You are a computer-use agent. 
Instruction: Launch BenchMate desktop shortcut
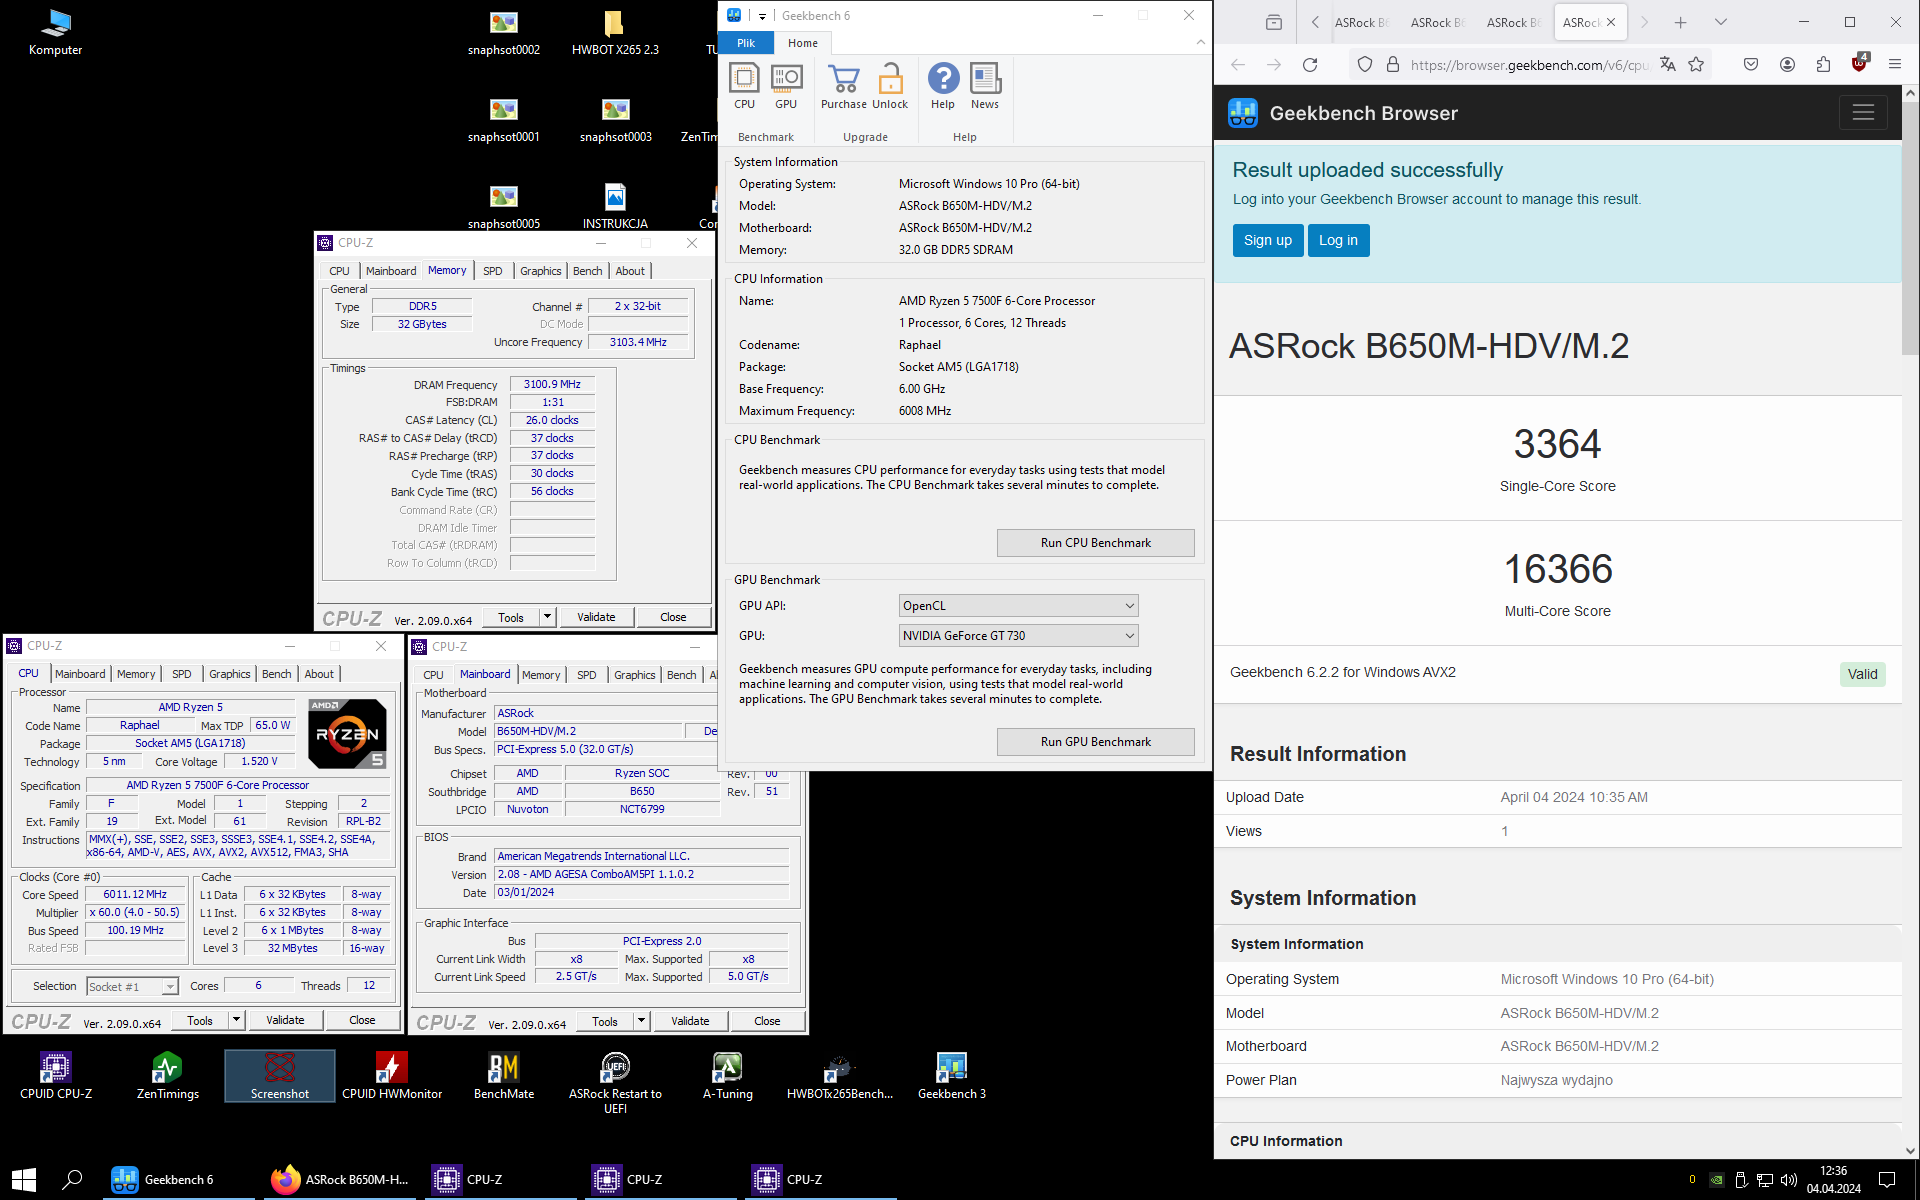coord(504,1076)
